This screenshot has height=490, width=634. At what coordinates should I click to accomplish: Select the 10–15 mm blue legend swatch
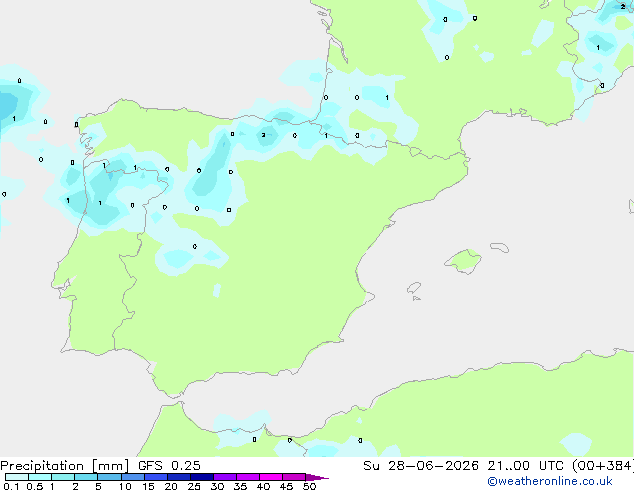133,477
